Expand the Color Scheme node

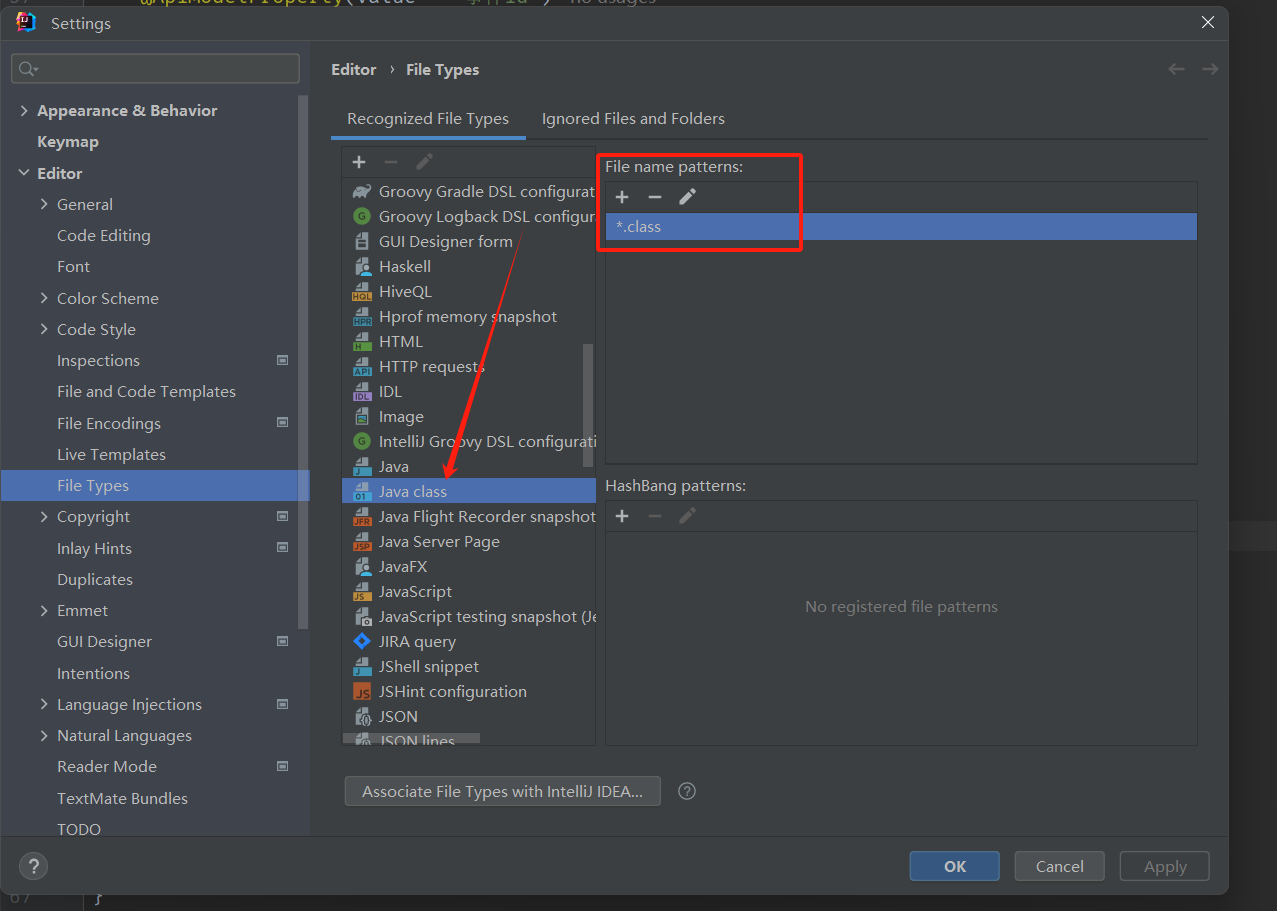[44, 298]
